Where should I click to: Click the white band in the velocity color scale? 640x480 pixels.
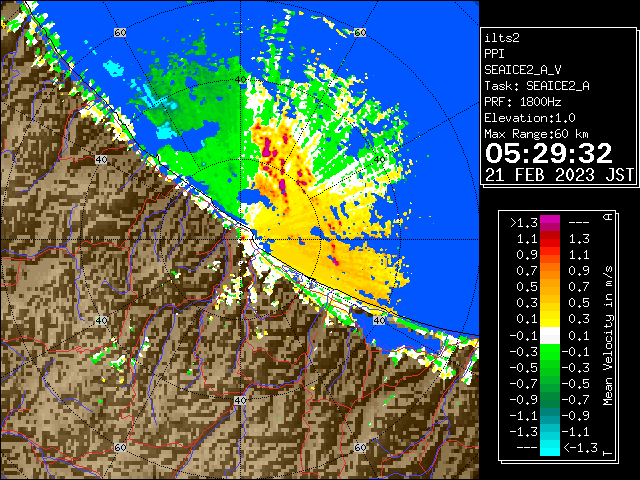click(550, 336)
